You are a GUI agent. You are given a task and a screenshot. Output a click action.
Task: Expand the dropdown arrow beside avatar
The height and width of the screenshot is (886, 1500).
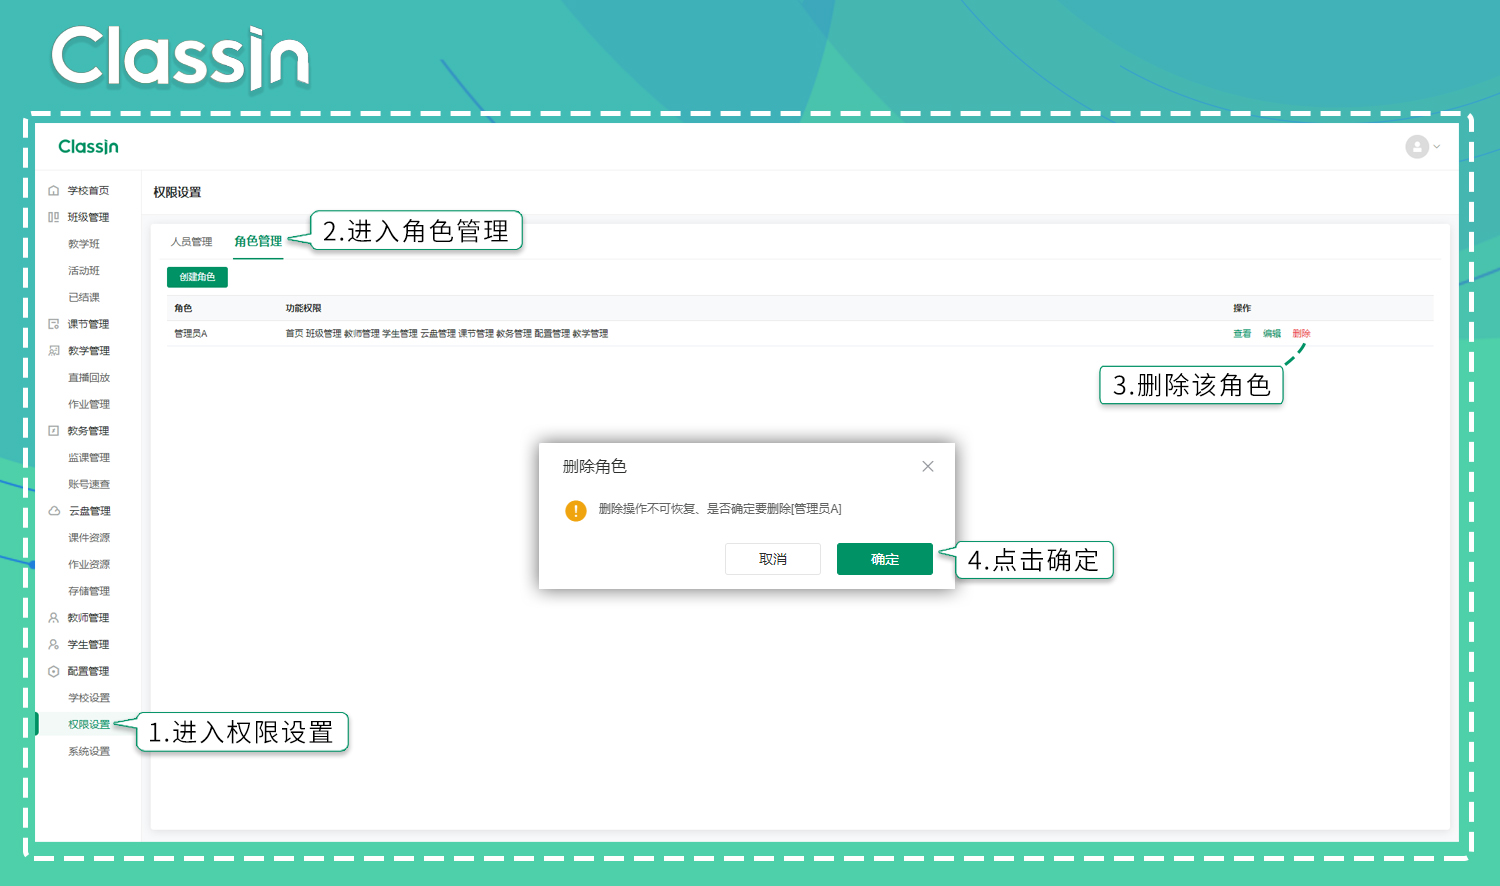pyautogui.click(x=1437, y=147)
